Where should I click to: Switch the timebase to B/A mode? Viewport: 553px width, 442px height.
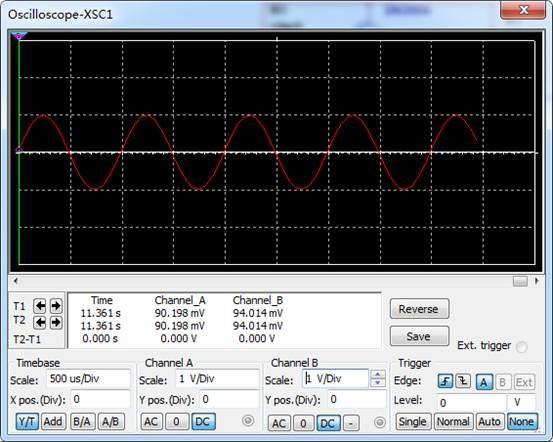(83, 422)
